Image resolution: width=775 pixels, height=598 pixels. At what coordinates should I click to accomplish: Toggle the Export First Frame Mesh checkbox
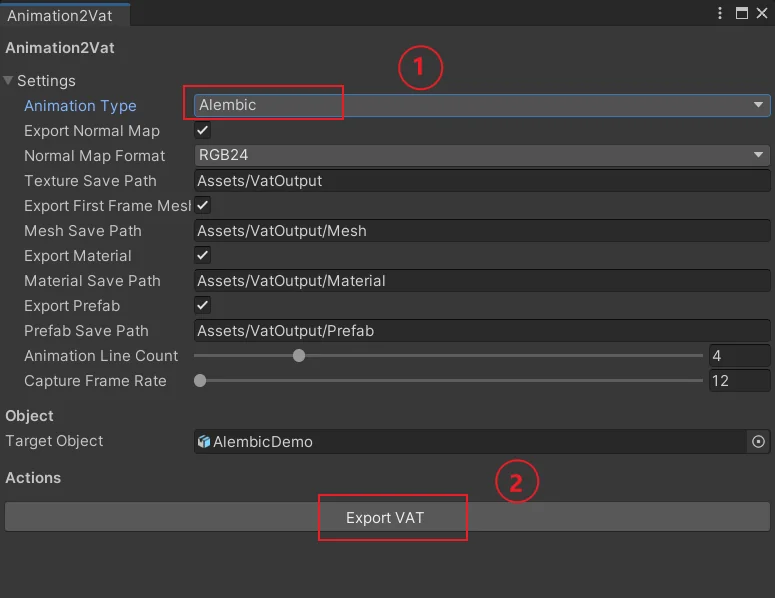(202, 205)
